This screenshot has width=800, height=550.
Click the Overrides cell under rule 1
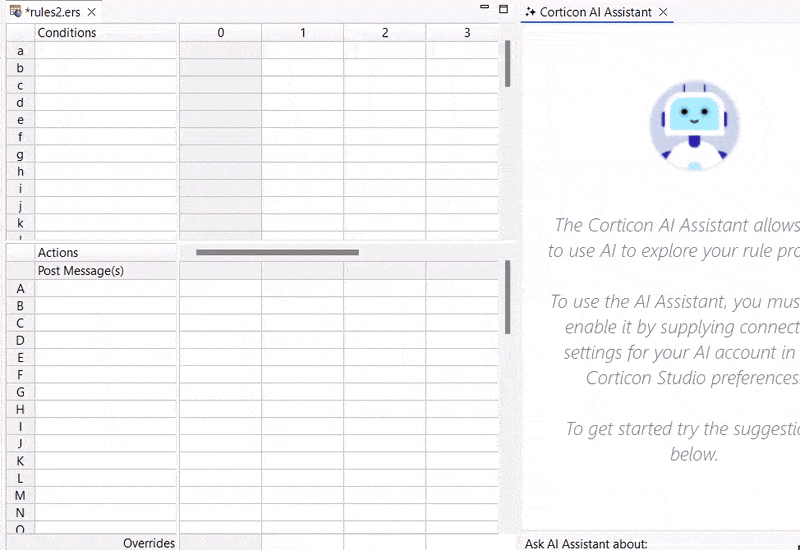(x=303, y=543)
